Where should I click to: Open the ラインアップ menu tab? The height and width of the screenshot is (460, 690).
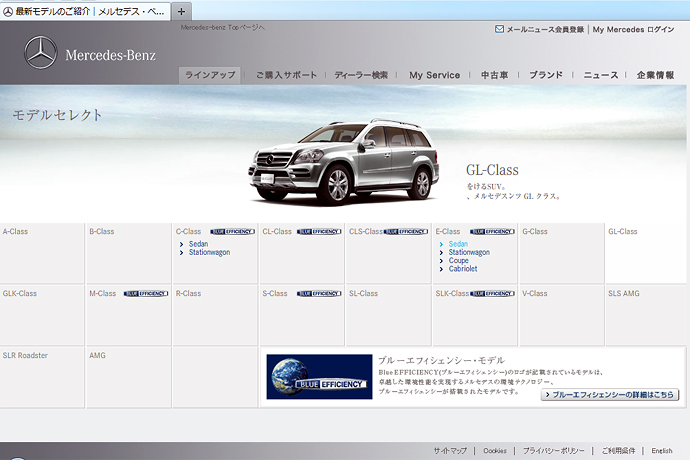tap(210, 75)
